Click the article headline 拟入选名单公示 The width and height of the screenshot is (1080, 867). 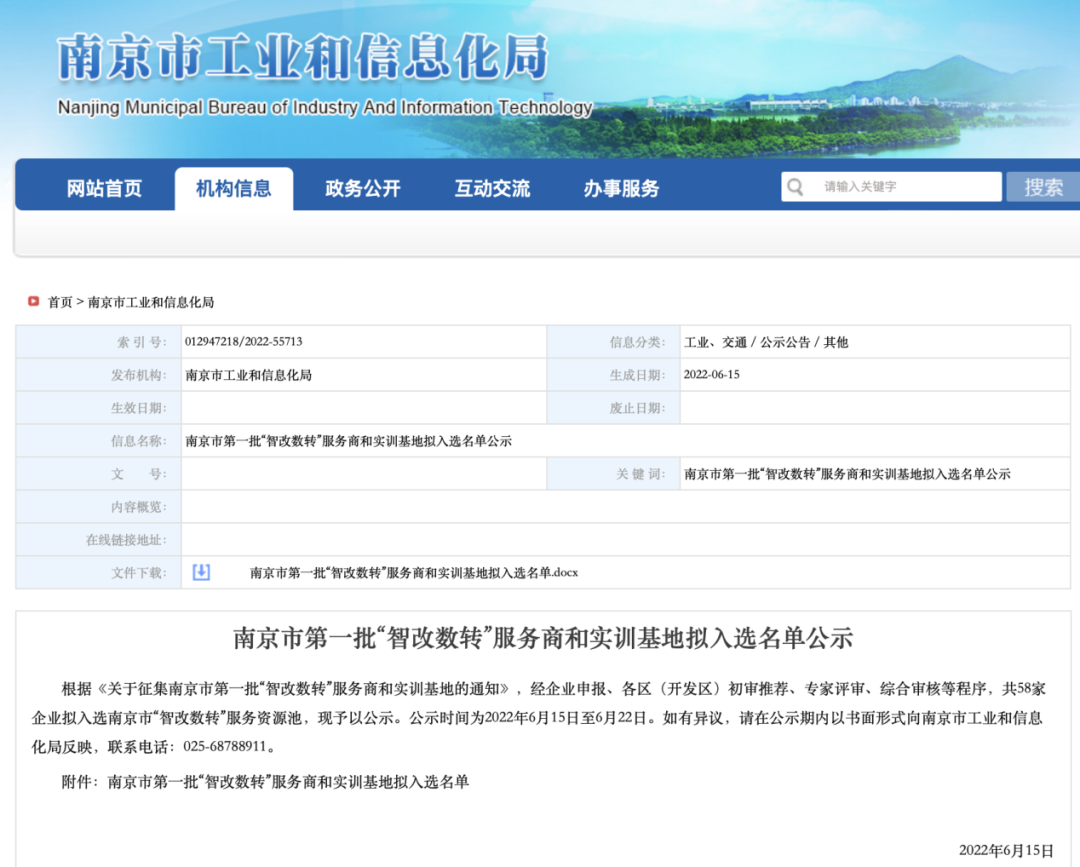tap(543, 638)
